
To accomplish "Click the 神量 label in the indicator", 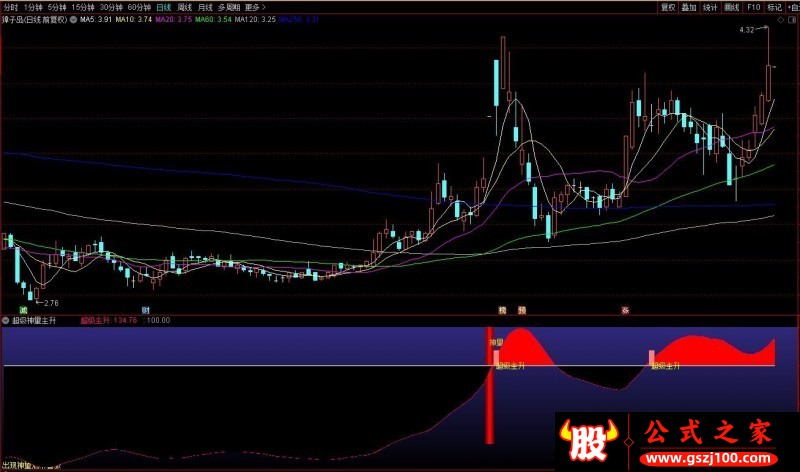I will [496, 342].
